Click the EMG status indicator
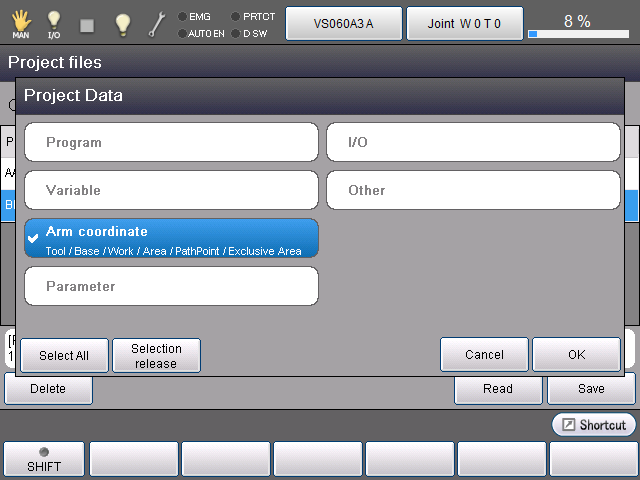Screen dimensions: 640x480 194,16
